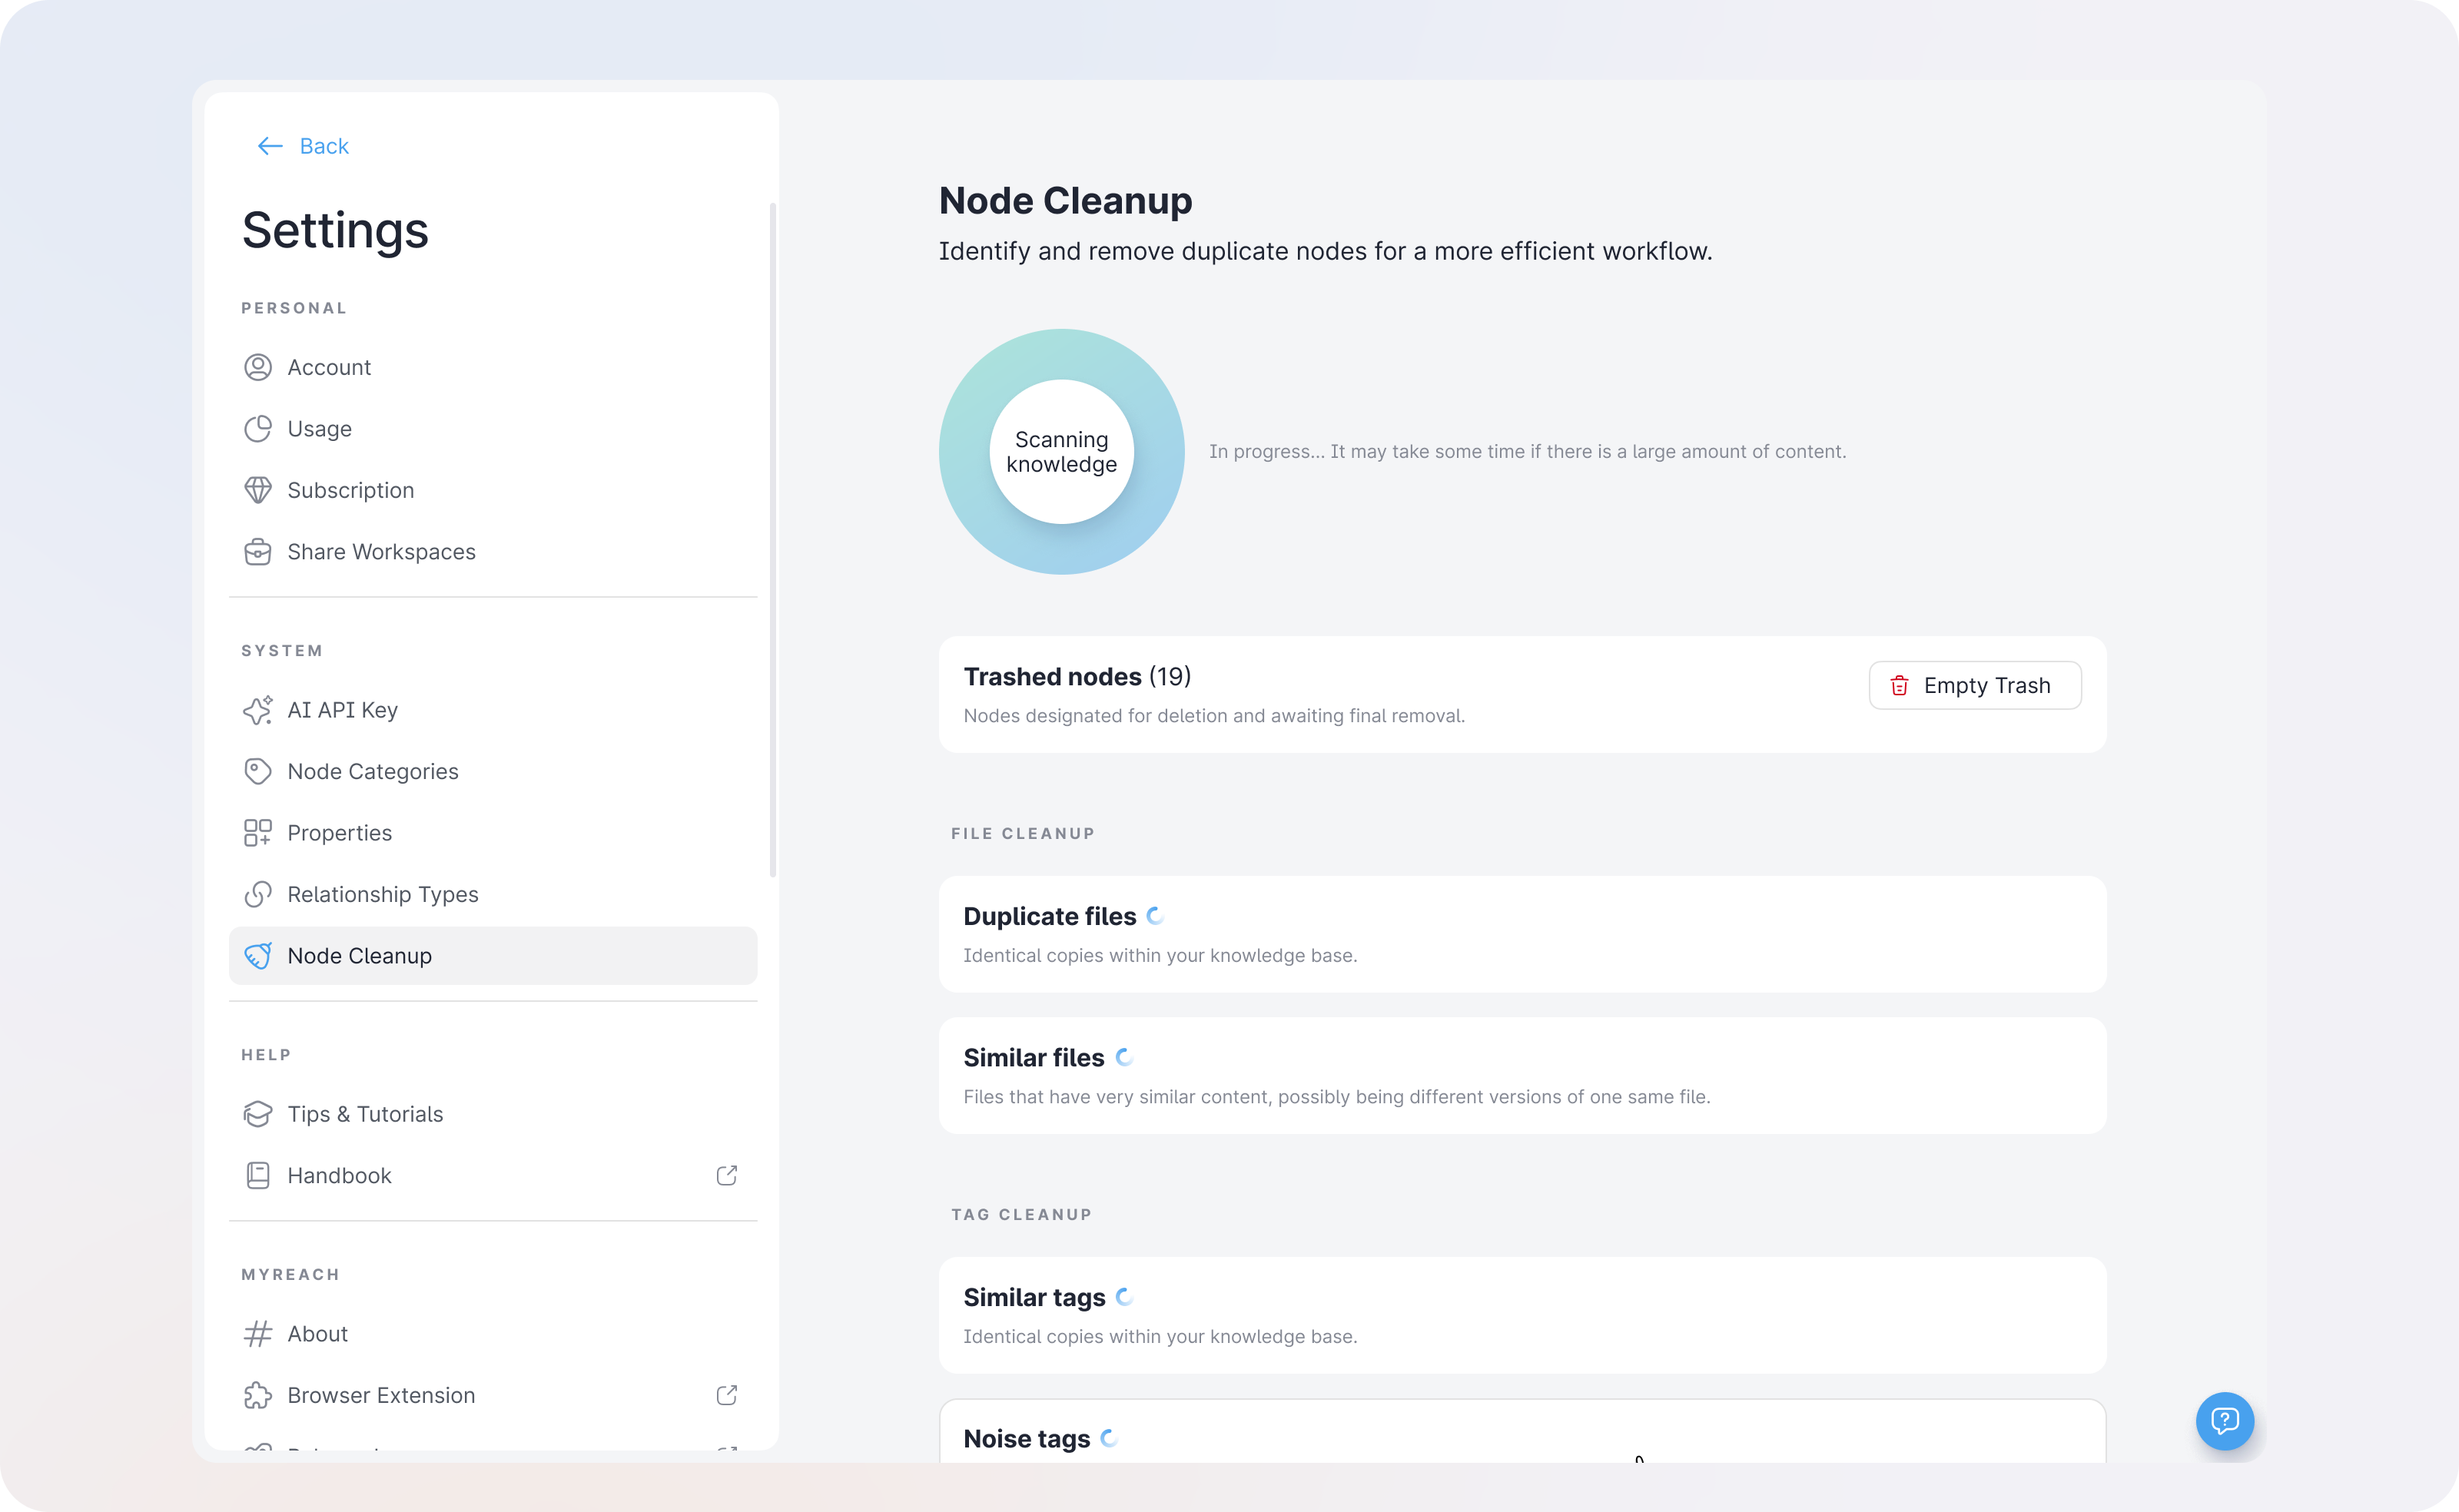Click the Empty Trash button

(x=1975, y=686)
